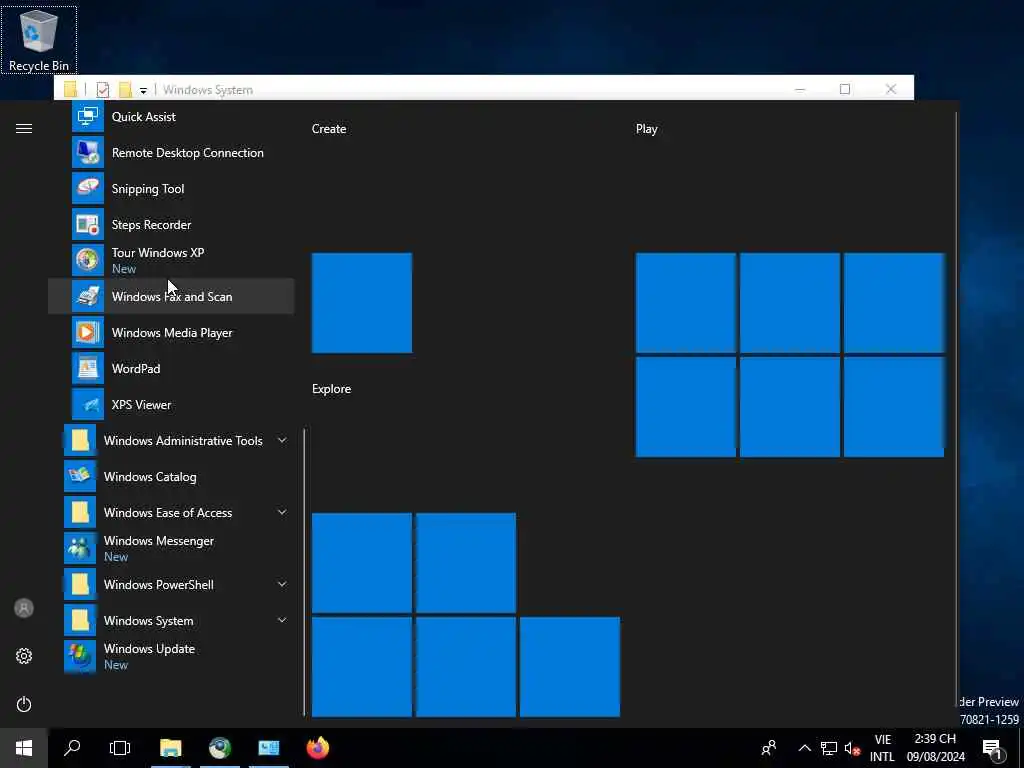Click the Windows System folder icon
The height and width of the screenshot is (768, 1024).
click(x=80, y=620)
